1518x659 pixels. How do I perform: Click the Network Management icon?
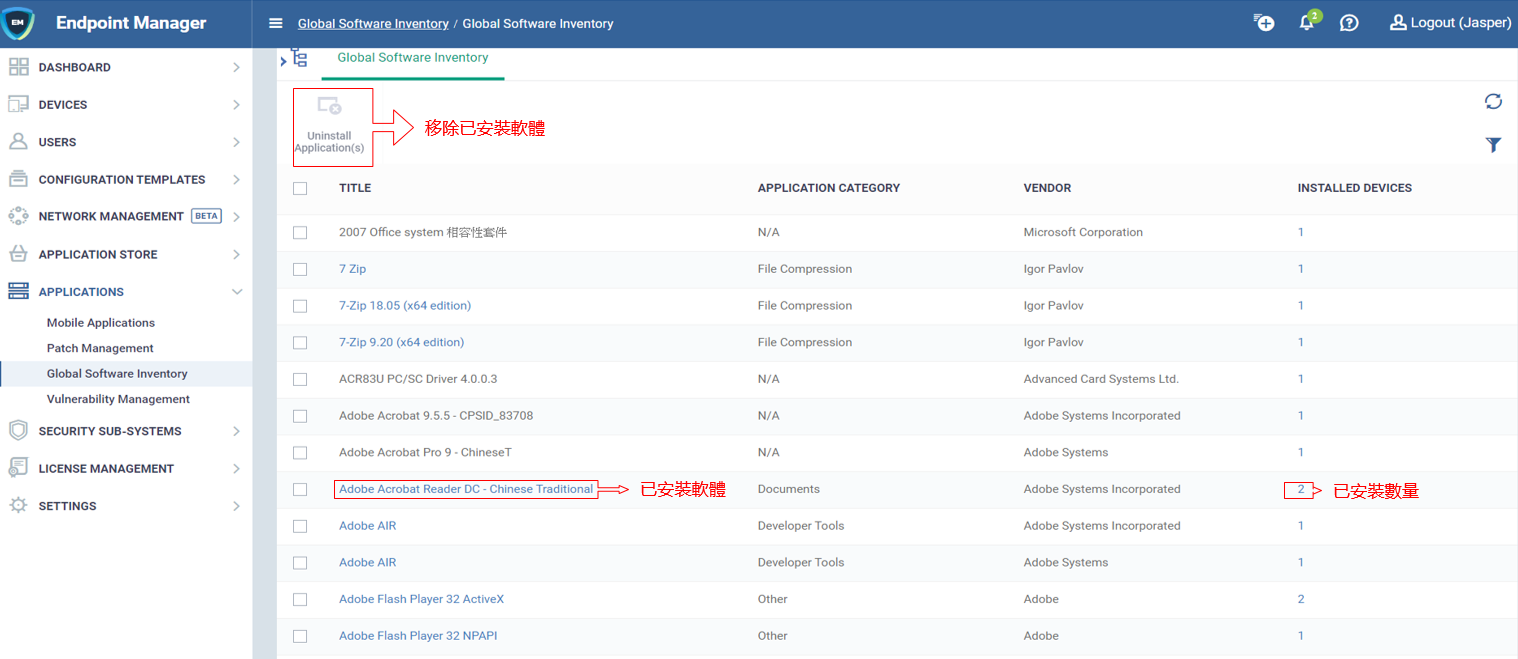tap(18, 216)
